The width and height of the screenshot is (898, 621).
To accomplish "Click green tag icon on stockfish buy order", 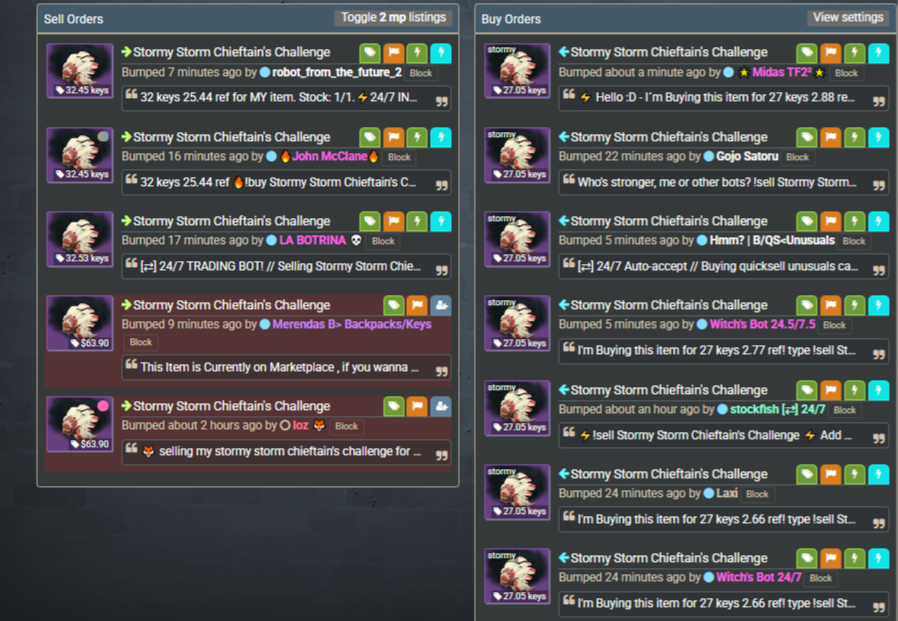I will (x=807, y=391).
